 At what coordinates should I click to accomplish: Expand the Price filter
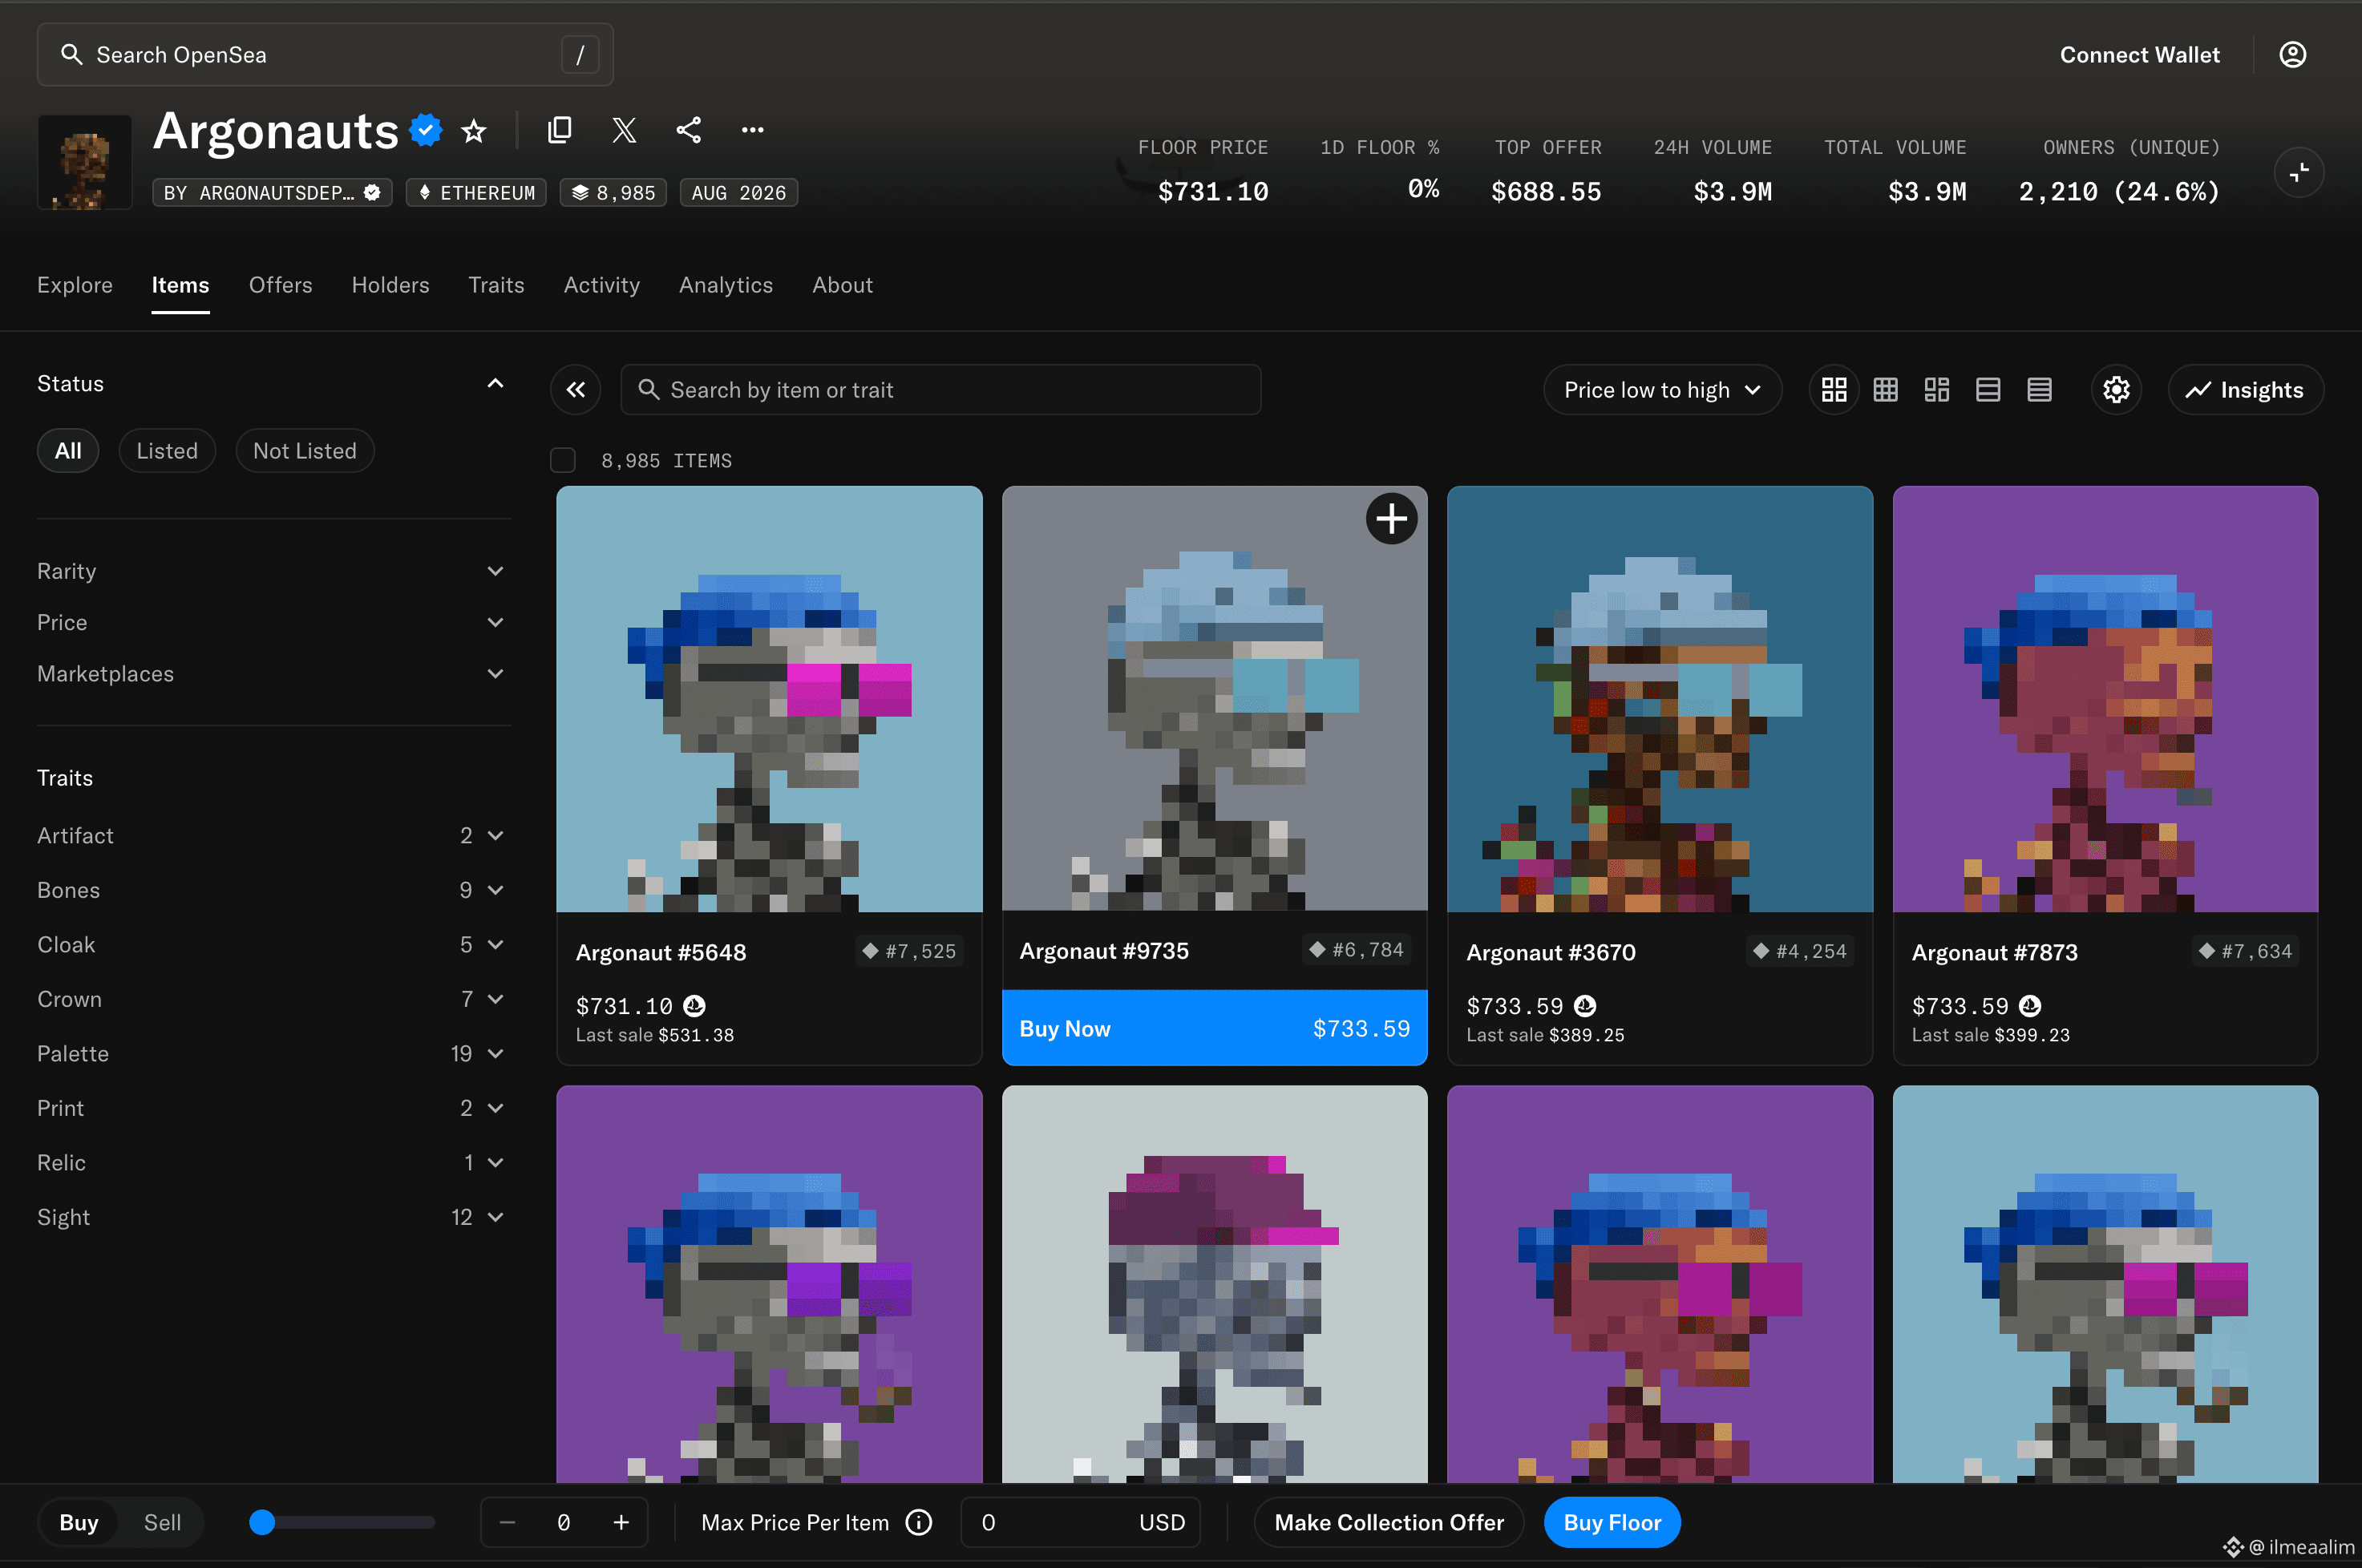pyautogui.click(x=270, y=622)
